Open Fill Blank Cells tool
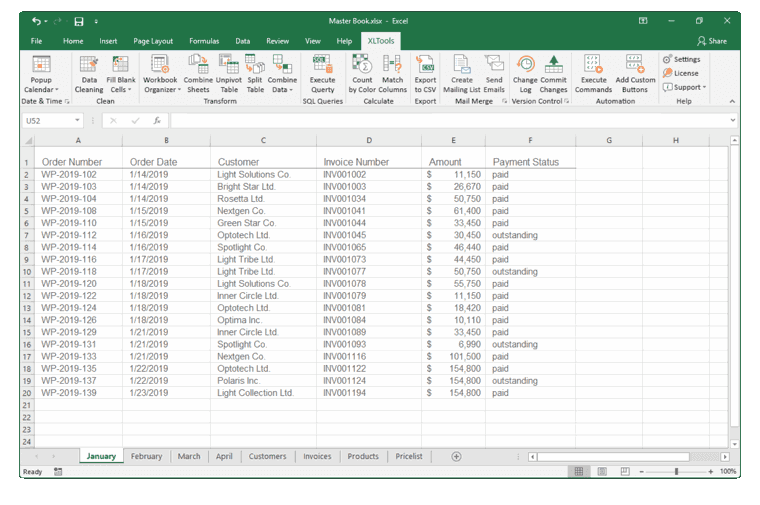 pyautogui.click(x=121, y=74)
